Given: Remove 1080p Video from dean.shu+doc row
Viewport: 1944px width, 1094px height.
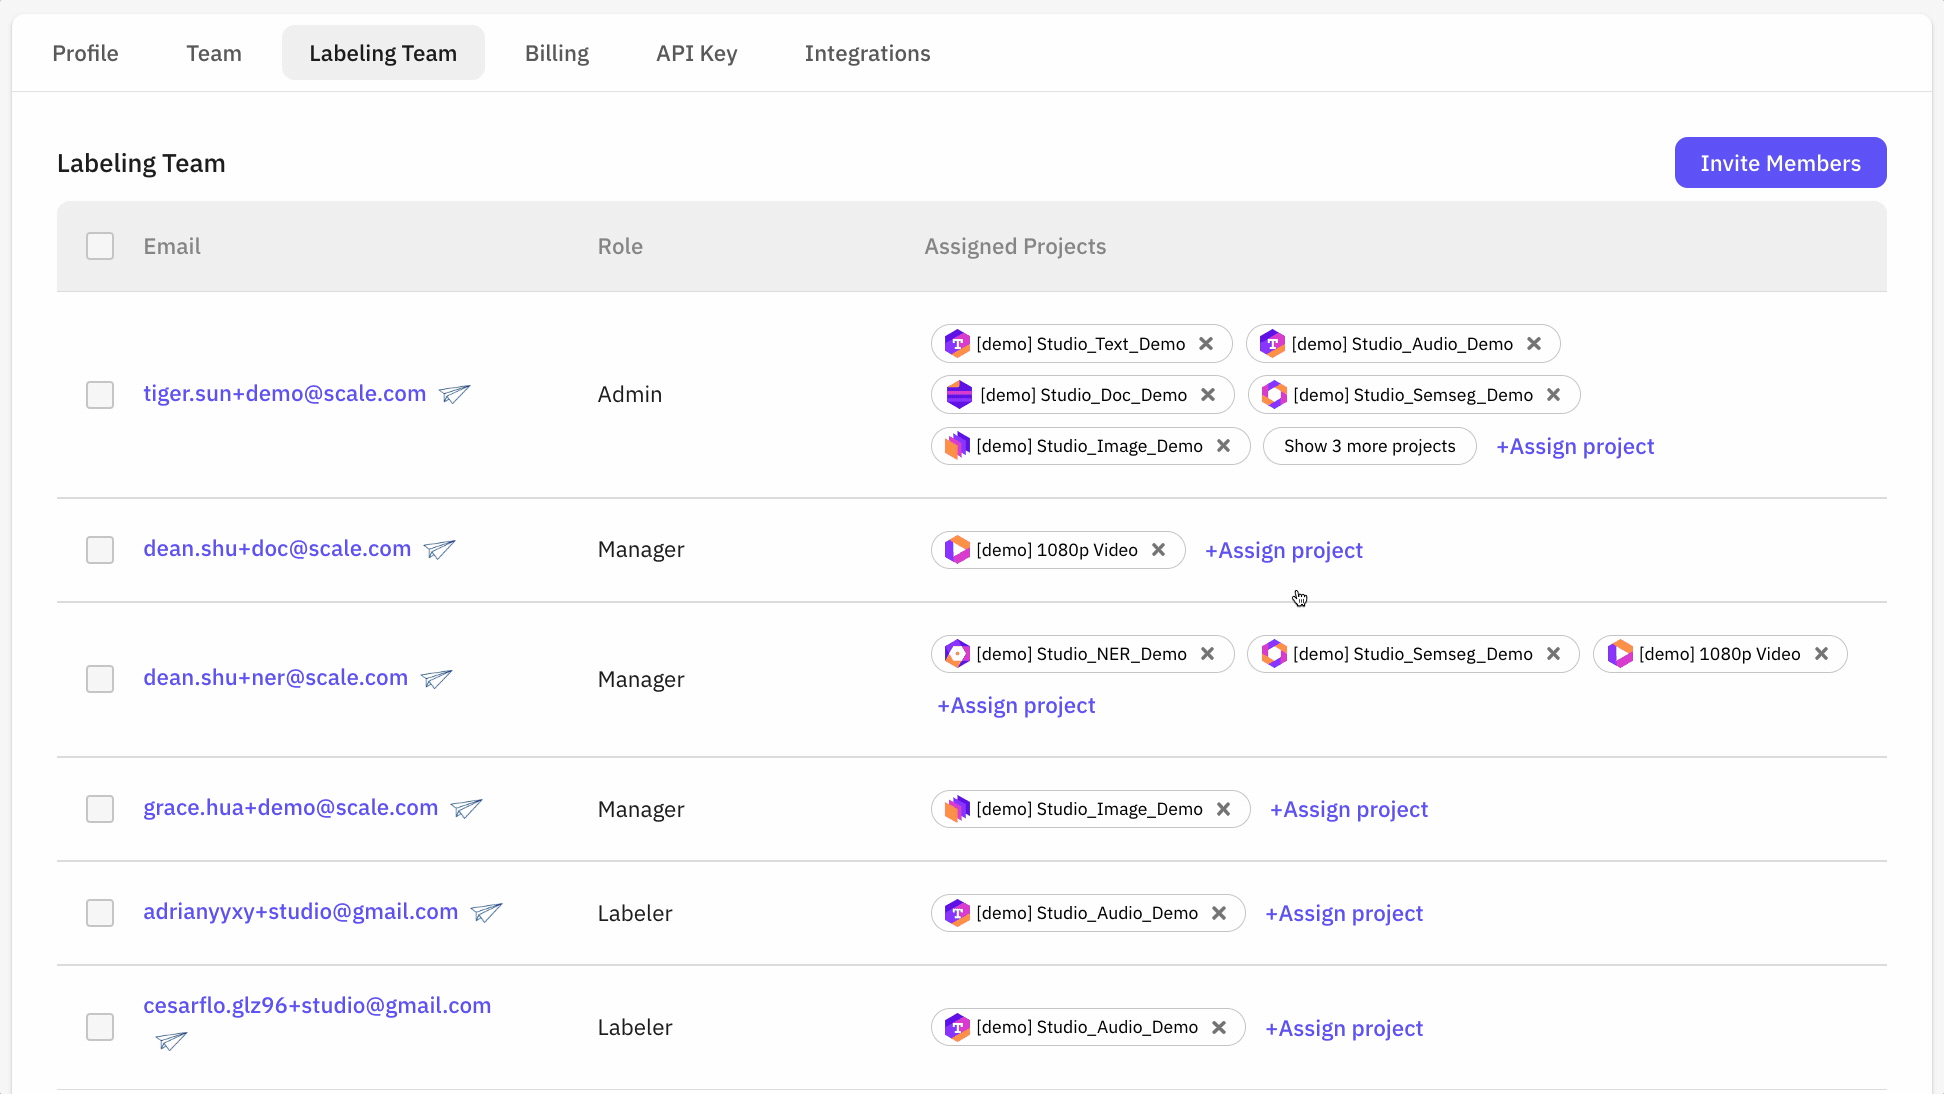Looking at the screenshot, I should (1158, 550).
